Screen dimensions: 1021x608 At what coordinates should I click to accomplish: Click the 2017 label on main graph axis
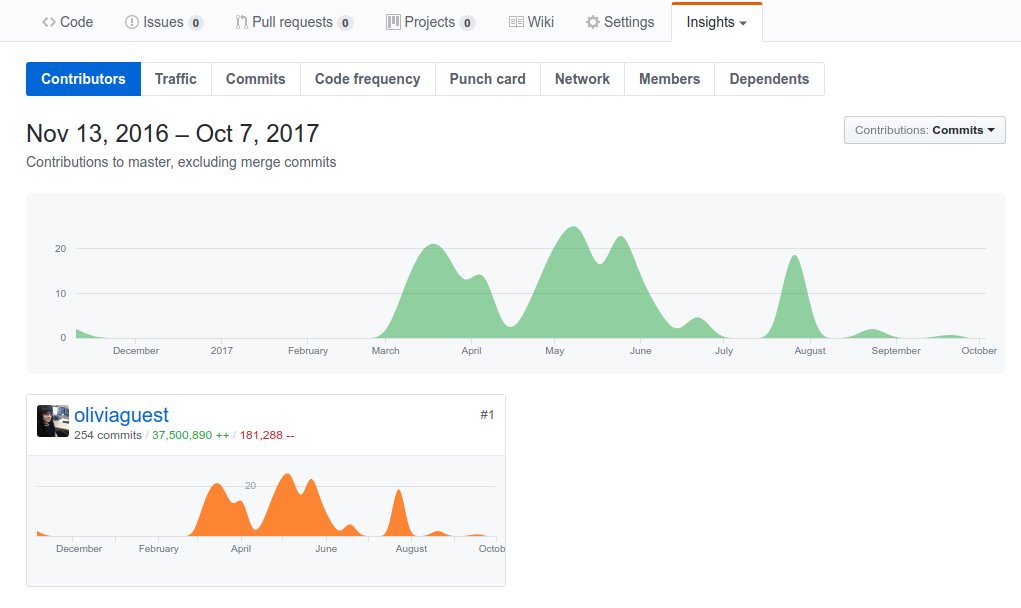(x=221, y=351)
